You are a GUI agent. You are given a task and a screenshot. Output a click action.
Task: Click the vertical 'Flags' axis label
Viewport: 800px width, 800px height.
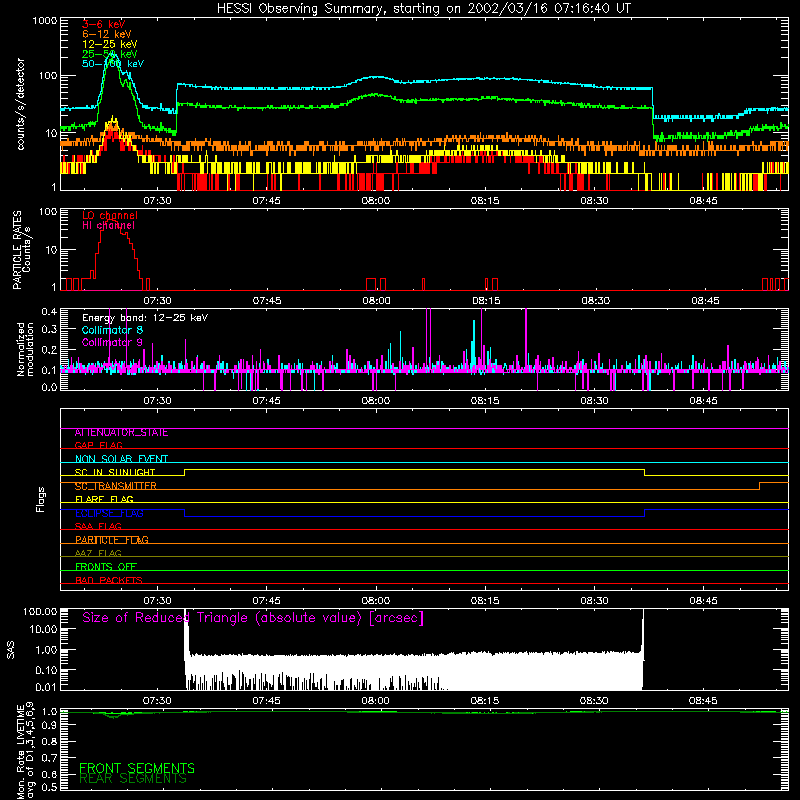point(41,499)
